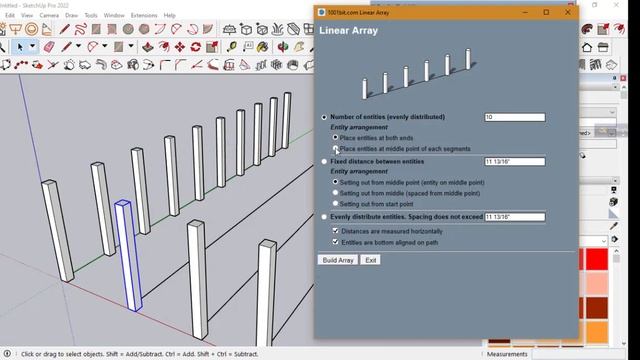Toggle Distances are measured horizontally checkbox

click(x=336, y=231)
